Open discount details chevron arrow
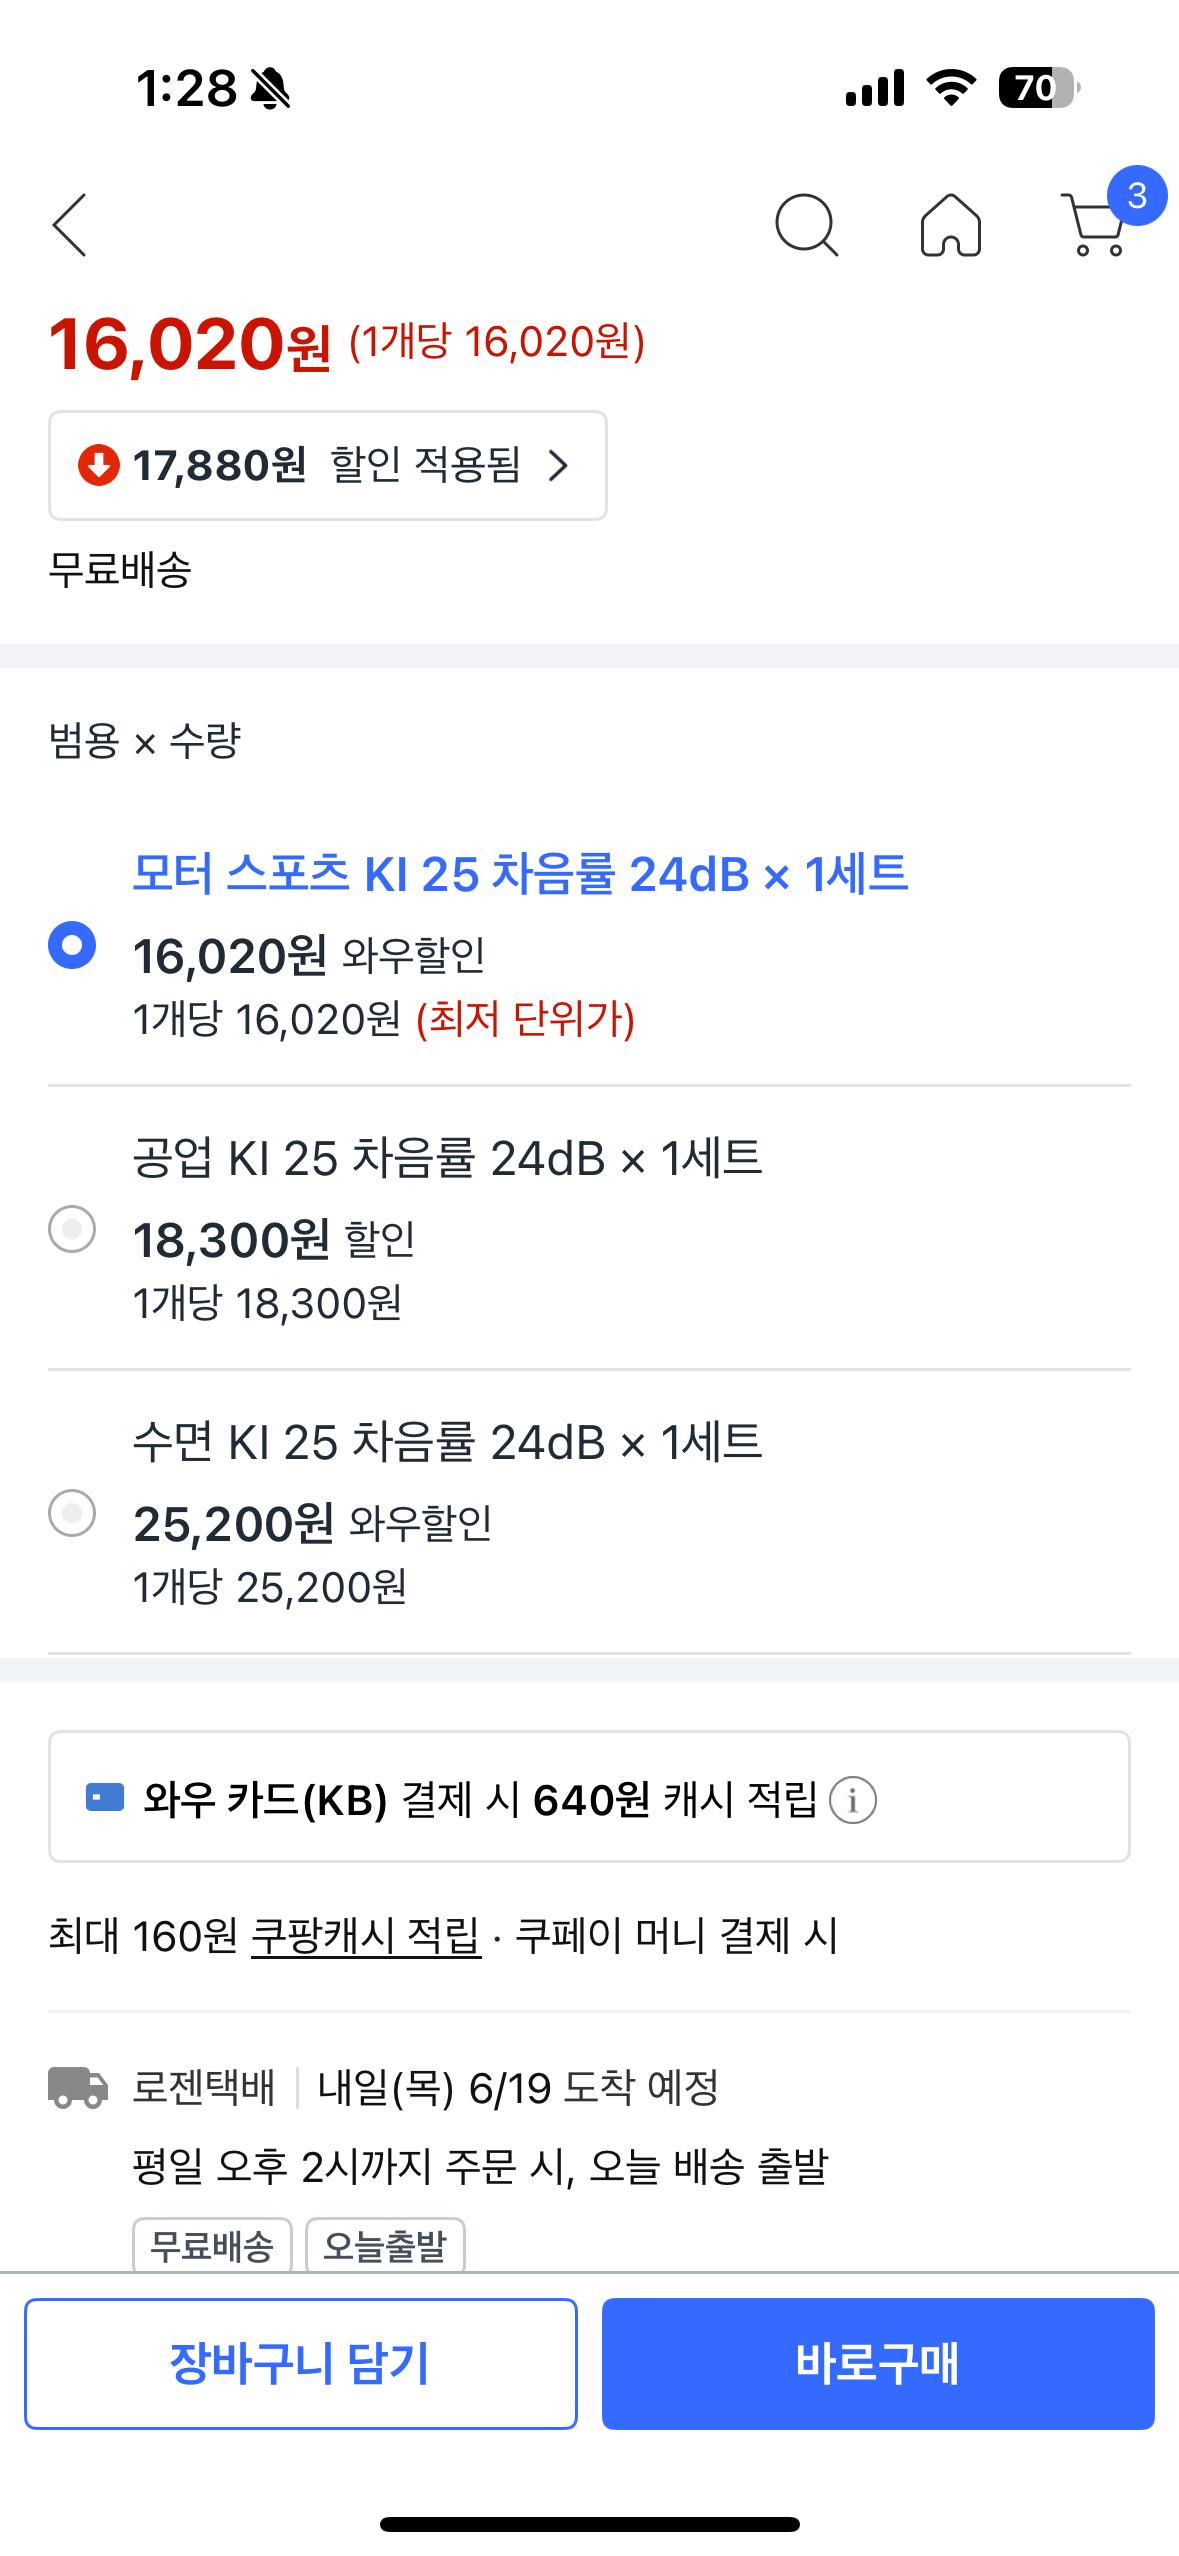Viewport: 1179px width, 2556px height. click(x=559, y=465)
